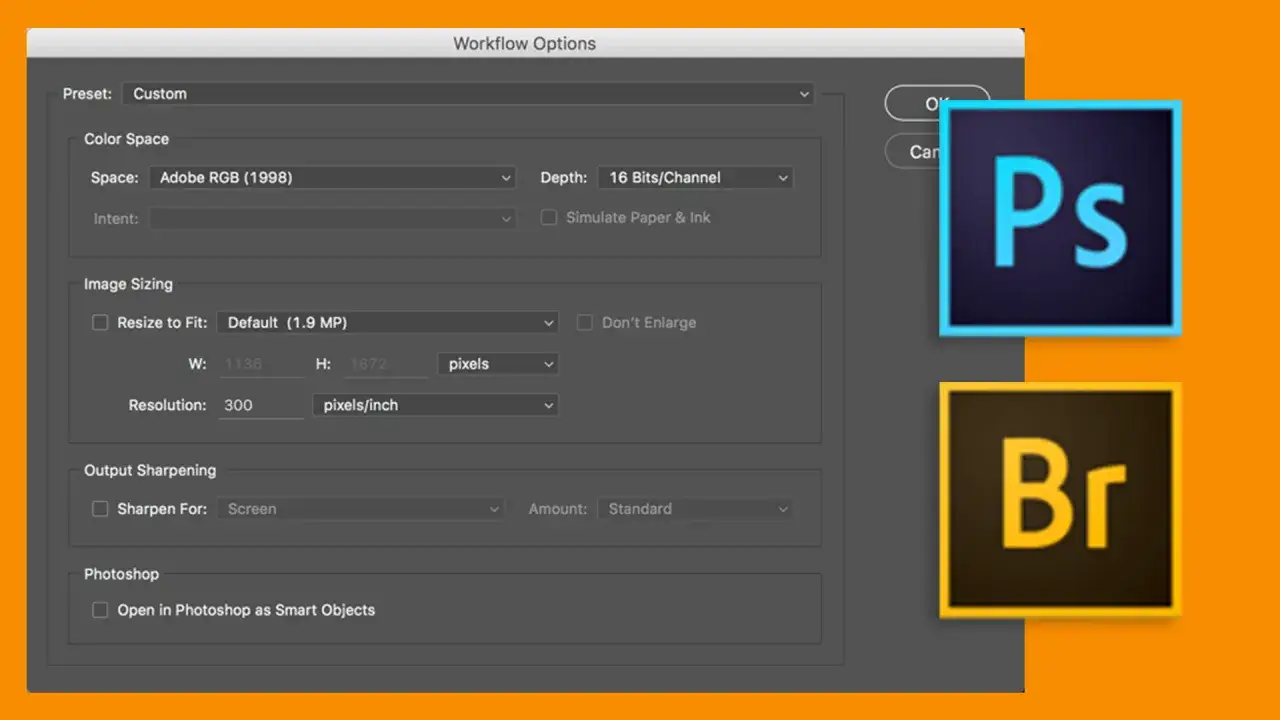Confirm the dialog with the OK button
Screen dimensions: 1280x720
[x=937, y=104]
